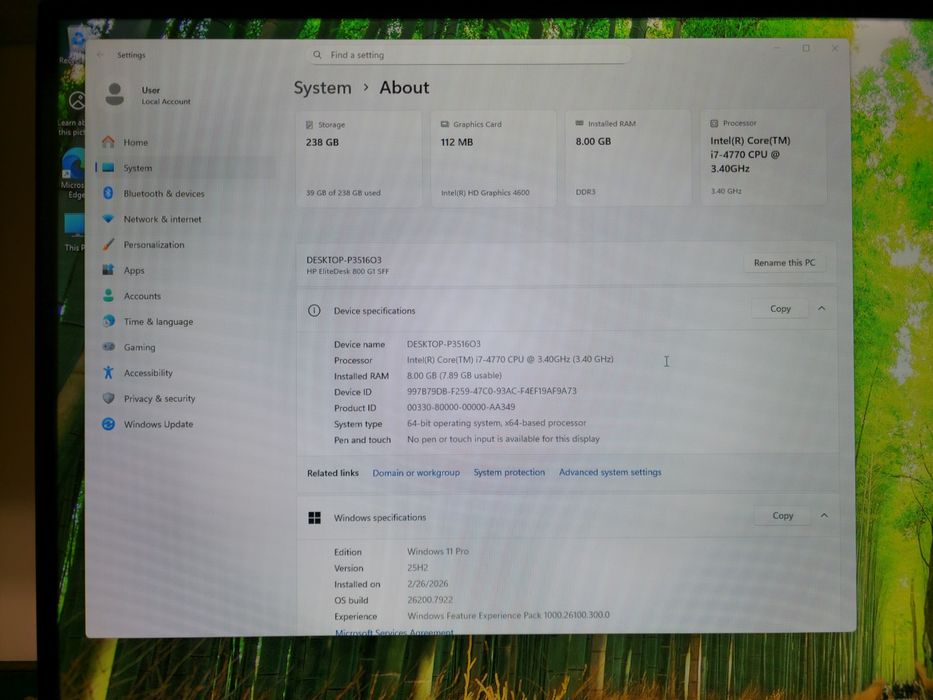Click the Accessibility figure icon
This screenshot has width=933, height=700.
(x=108, y=372)
